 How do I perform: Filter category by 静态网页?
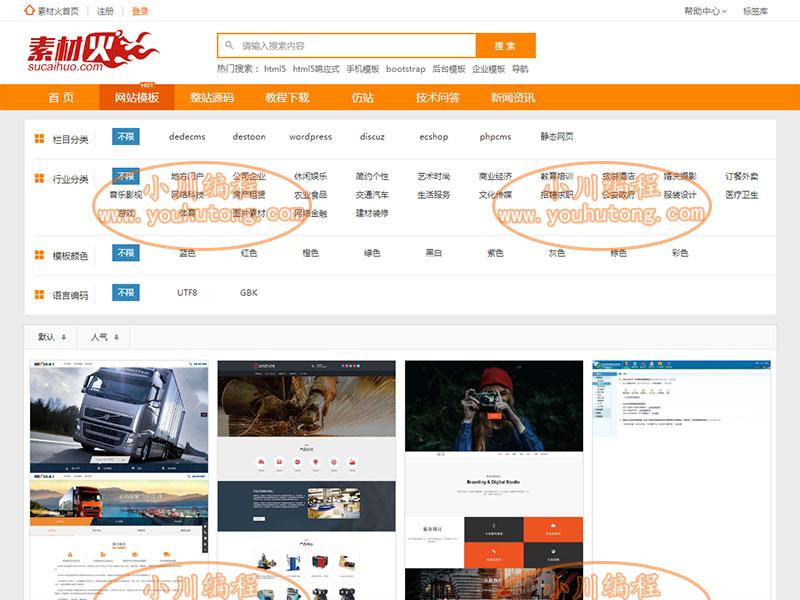coord(557,137)
